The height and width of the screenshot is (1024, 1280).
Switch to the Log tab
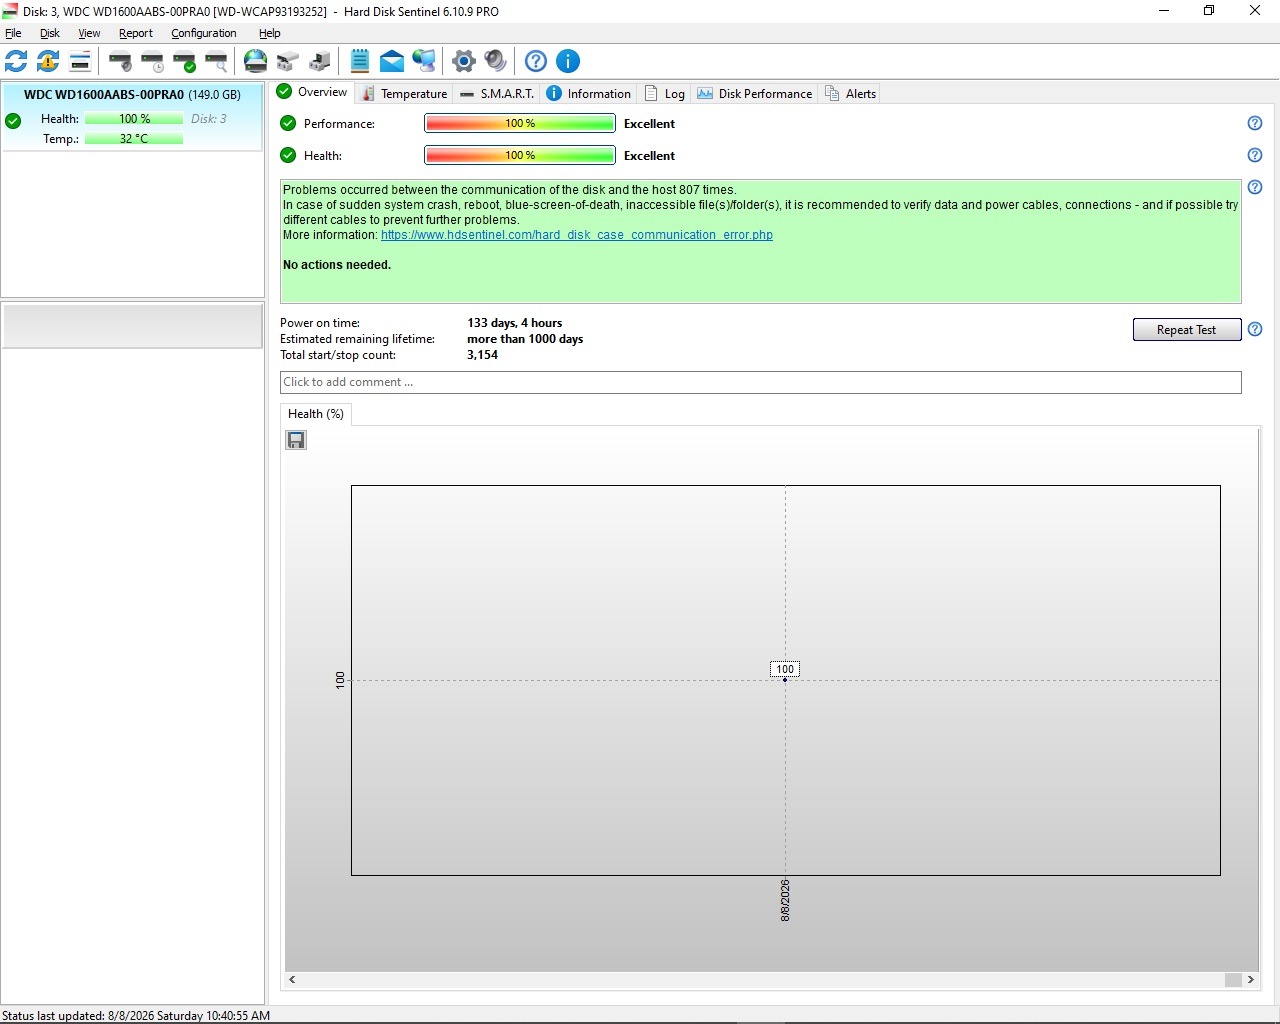pyautogui.click(x=665, y=94)
